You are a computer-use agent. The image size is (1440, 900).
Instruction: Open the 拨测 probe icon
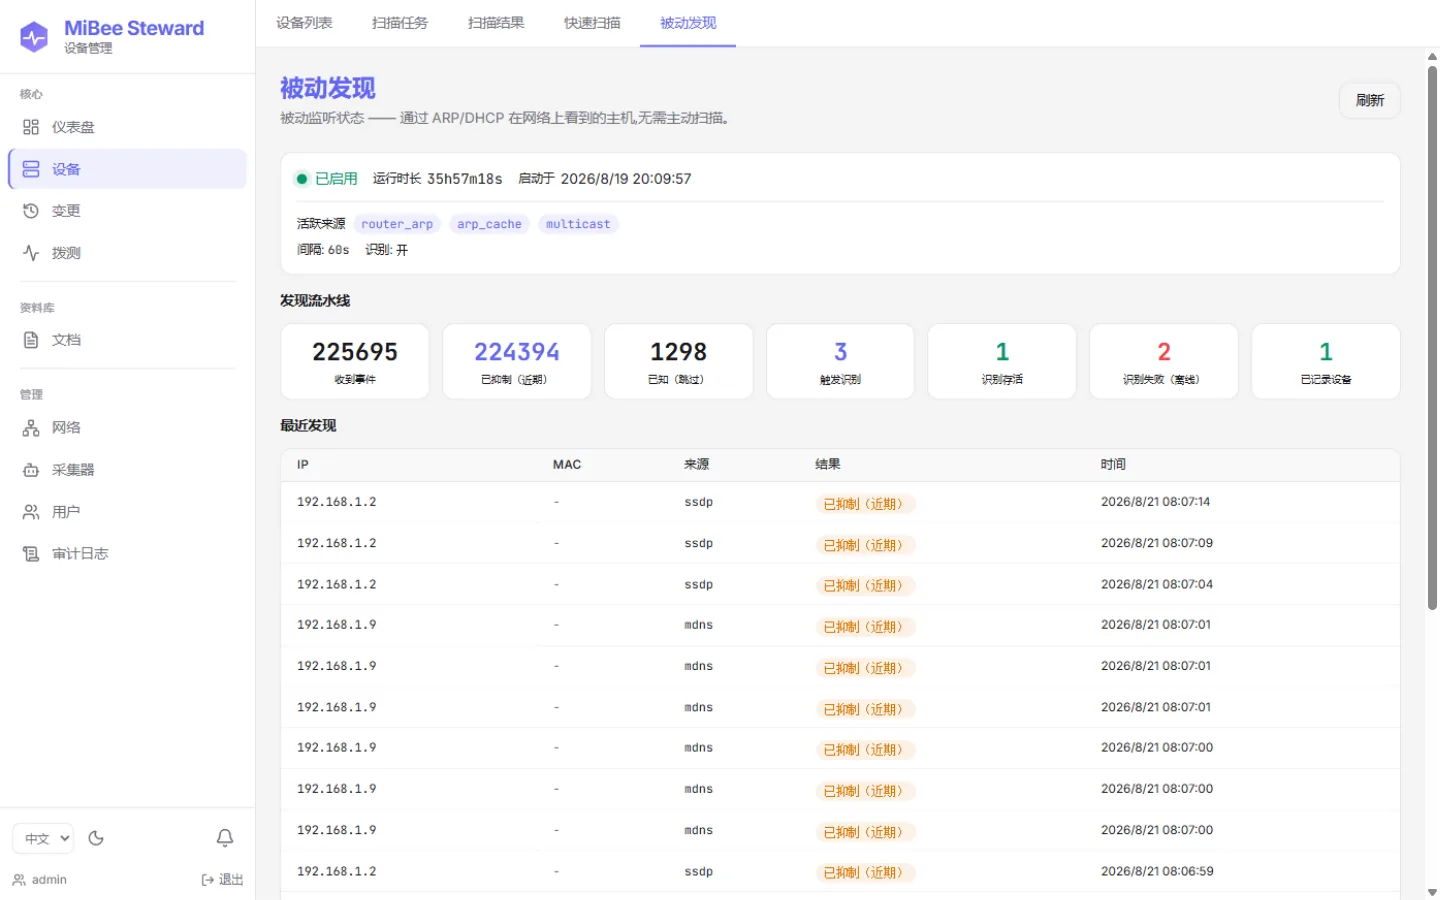click(31, 253)
